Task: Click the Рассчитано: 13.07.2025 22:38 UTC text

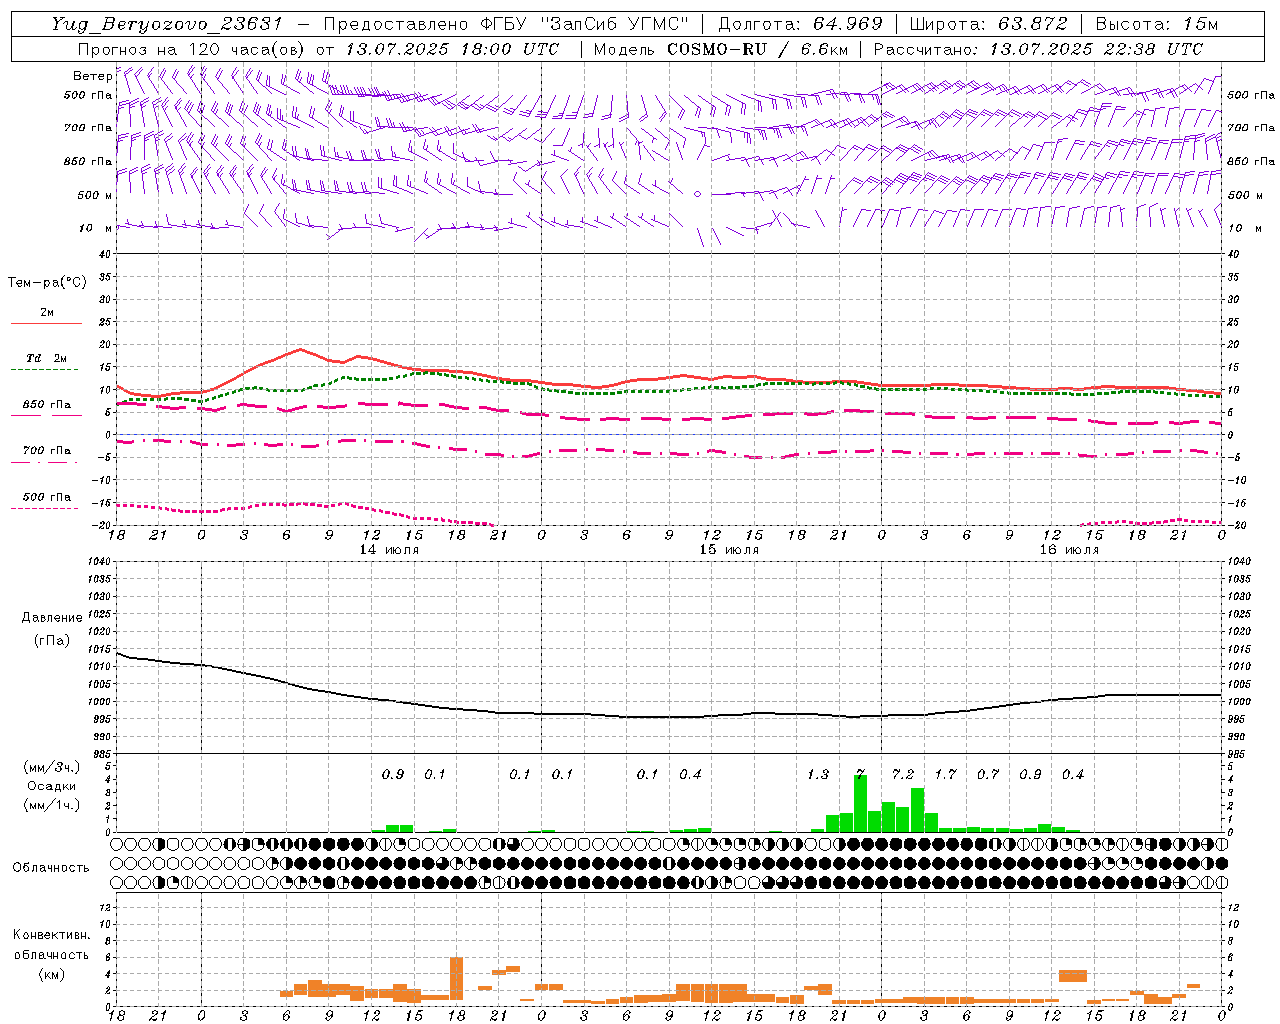Action: pyautogui.click(x=1038, y=49)
